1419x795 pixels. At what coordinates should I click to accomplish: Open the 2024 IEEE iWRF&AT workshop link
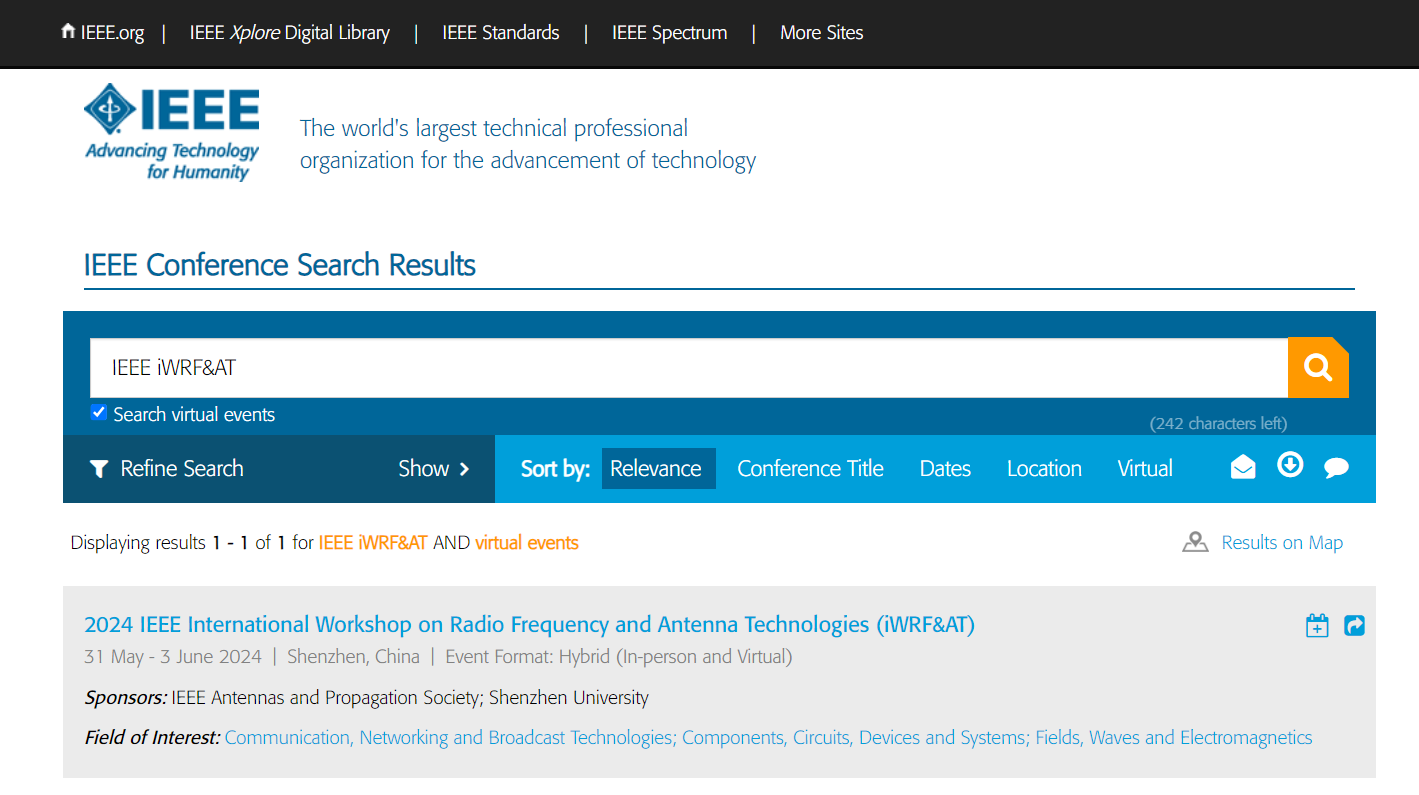[x=529, y=625]
